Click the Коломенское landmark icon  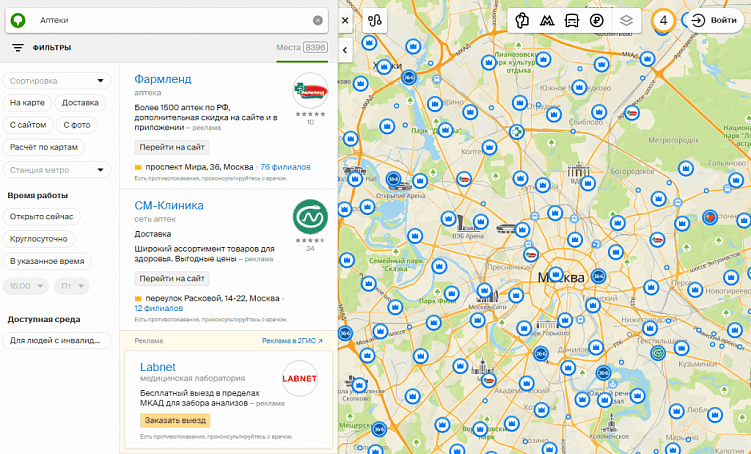(x=611, y=423)
